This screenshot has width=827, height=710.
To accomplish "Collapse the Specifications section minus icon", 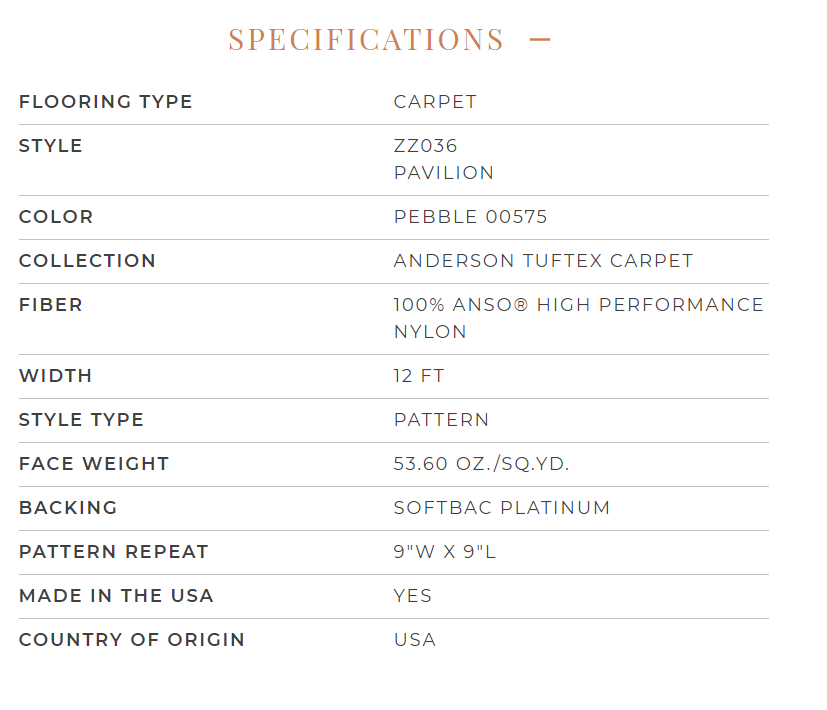I will [x=540, y=39].
